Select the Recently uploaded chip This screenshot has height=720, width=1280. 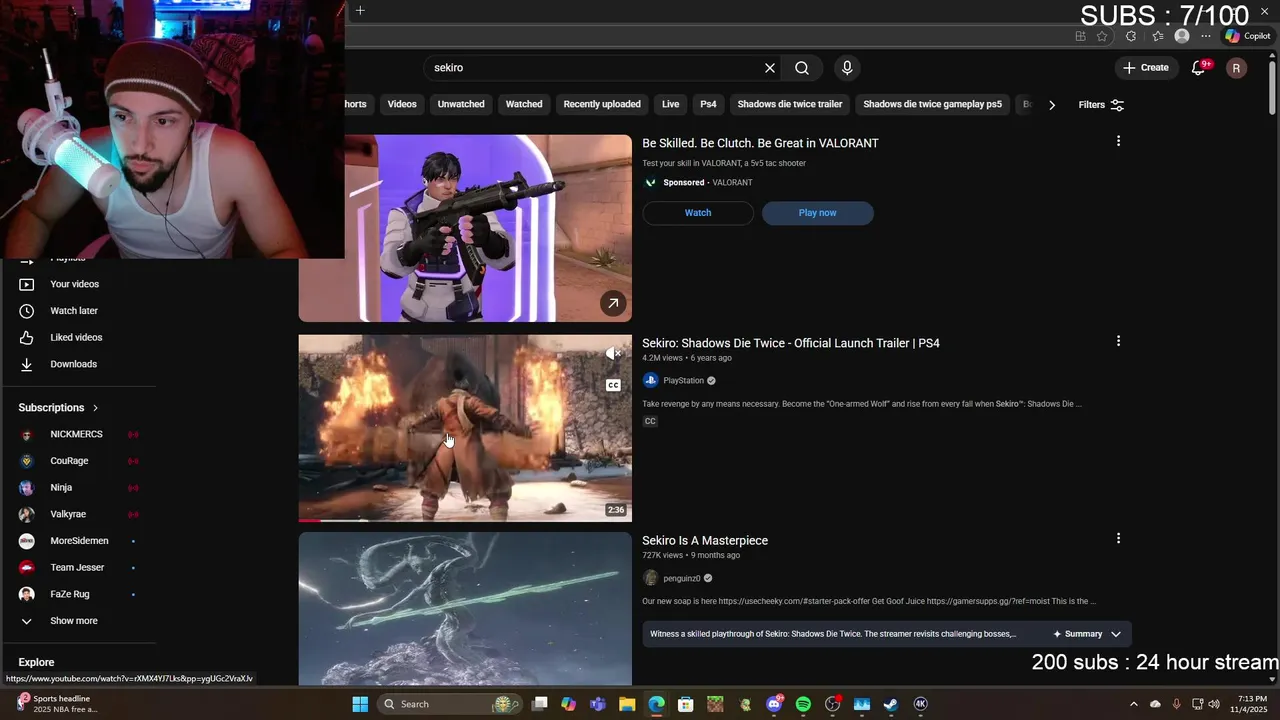[602, 104]
